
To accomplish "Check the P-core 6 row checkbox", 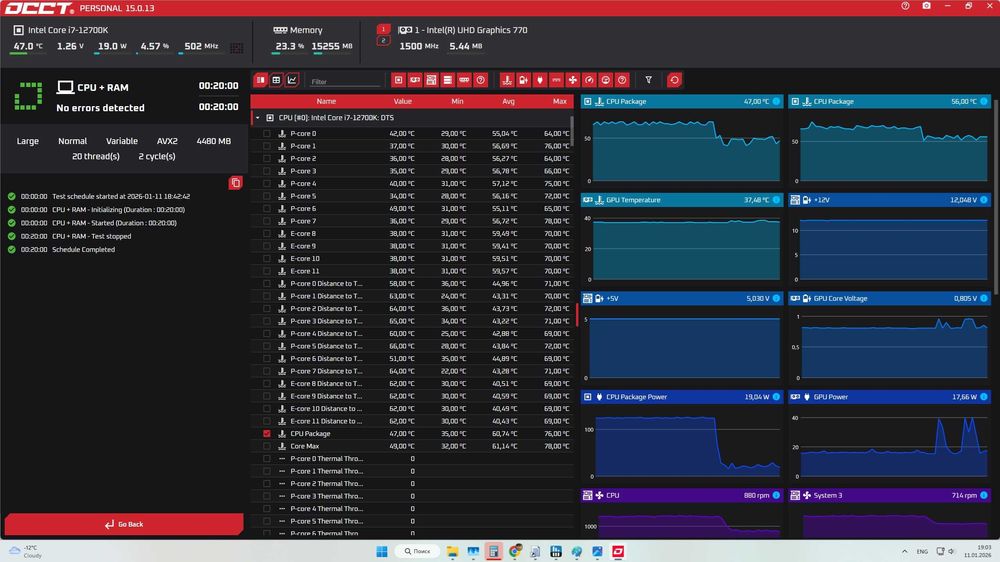I will (x=267, y=209).
